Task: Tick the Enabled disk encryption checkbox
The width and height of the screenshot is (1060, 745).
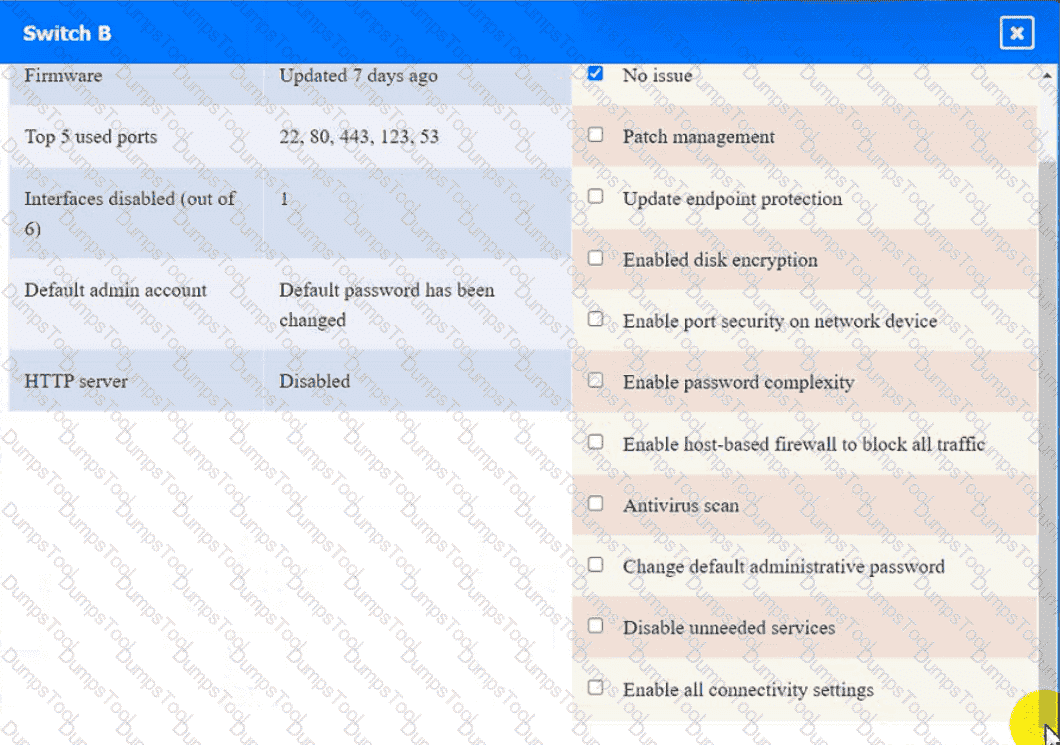Action: pyautogui.click(x=596, y=258)
